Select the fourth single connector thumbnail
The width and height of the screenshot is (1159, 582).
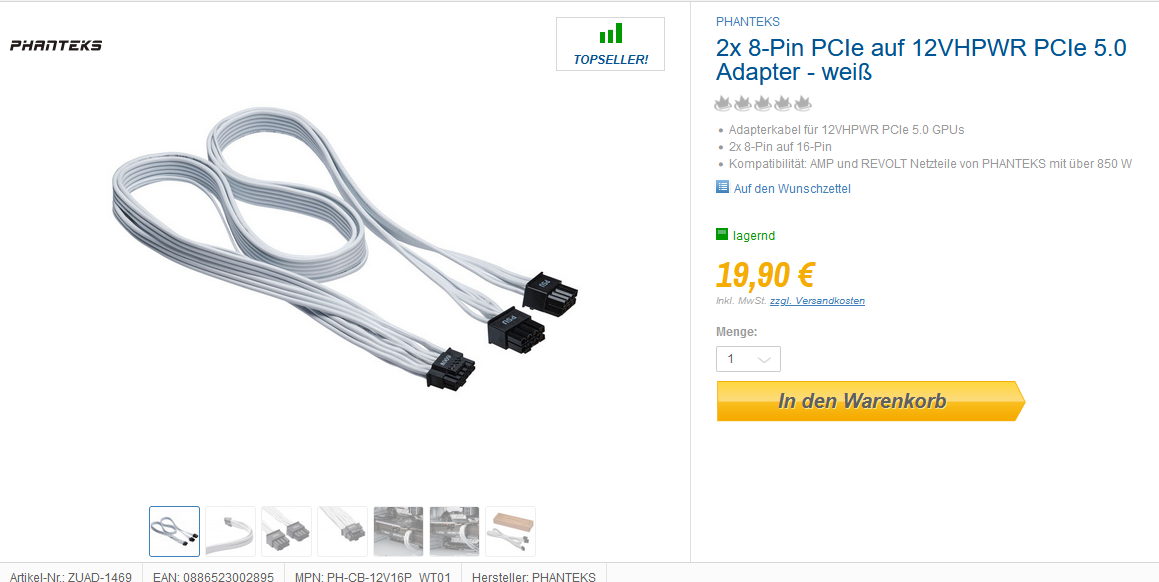click(x=342, y=531)
